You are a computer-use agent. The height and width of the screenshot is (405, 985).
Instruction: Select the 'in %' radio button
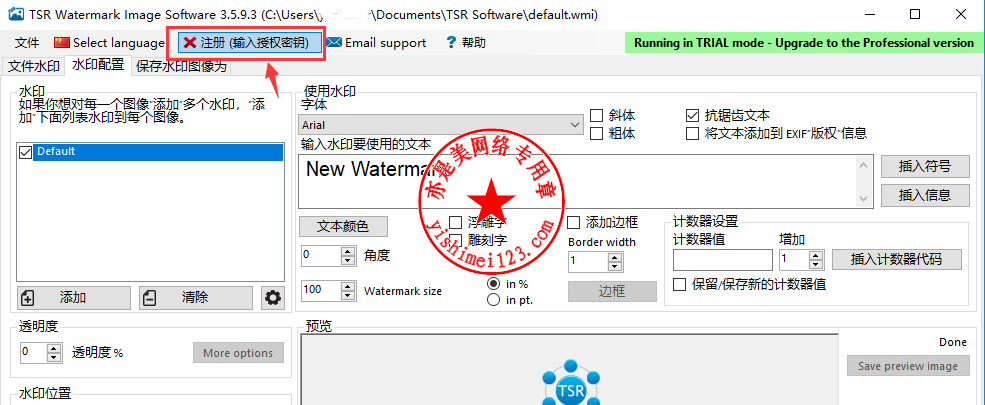point(494,284)
